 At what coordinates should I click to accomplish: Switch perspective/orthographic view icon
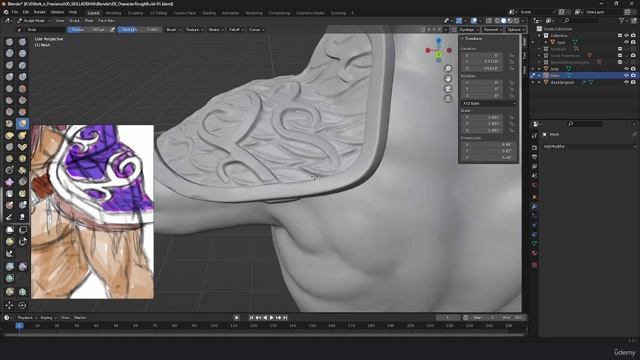pyautogui.click(x=448, y=99)
